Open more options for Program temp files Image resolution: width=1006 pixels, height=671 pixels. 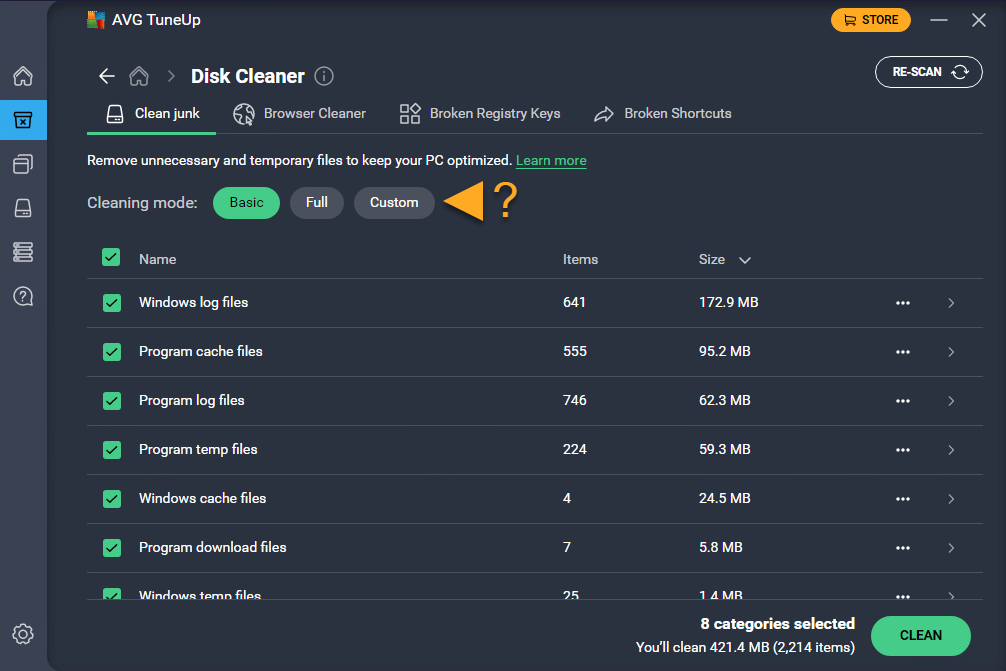pos(903,450)
